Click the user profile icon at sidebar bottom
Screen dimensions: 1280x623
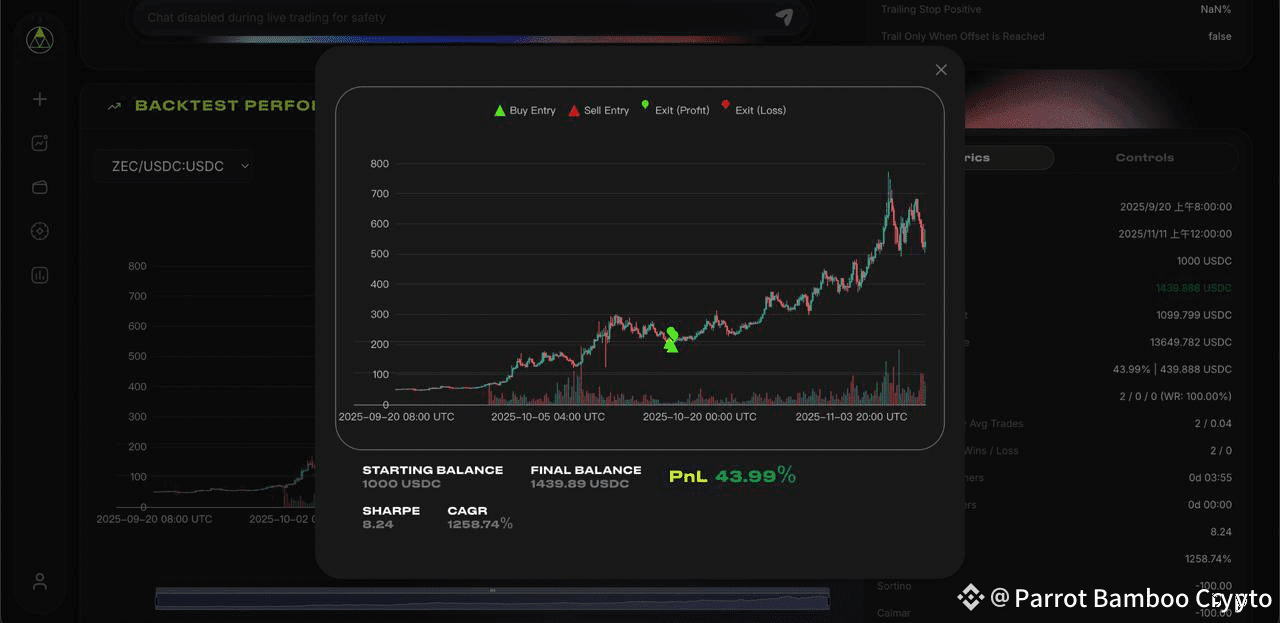(x=39, y=581)
